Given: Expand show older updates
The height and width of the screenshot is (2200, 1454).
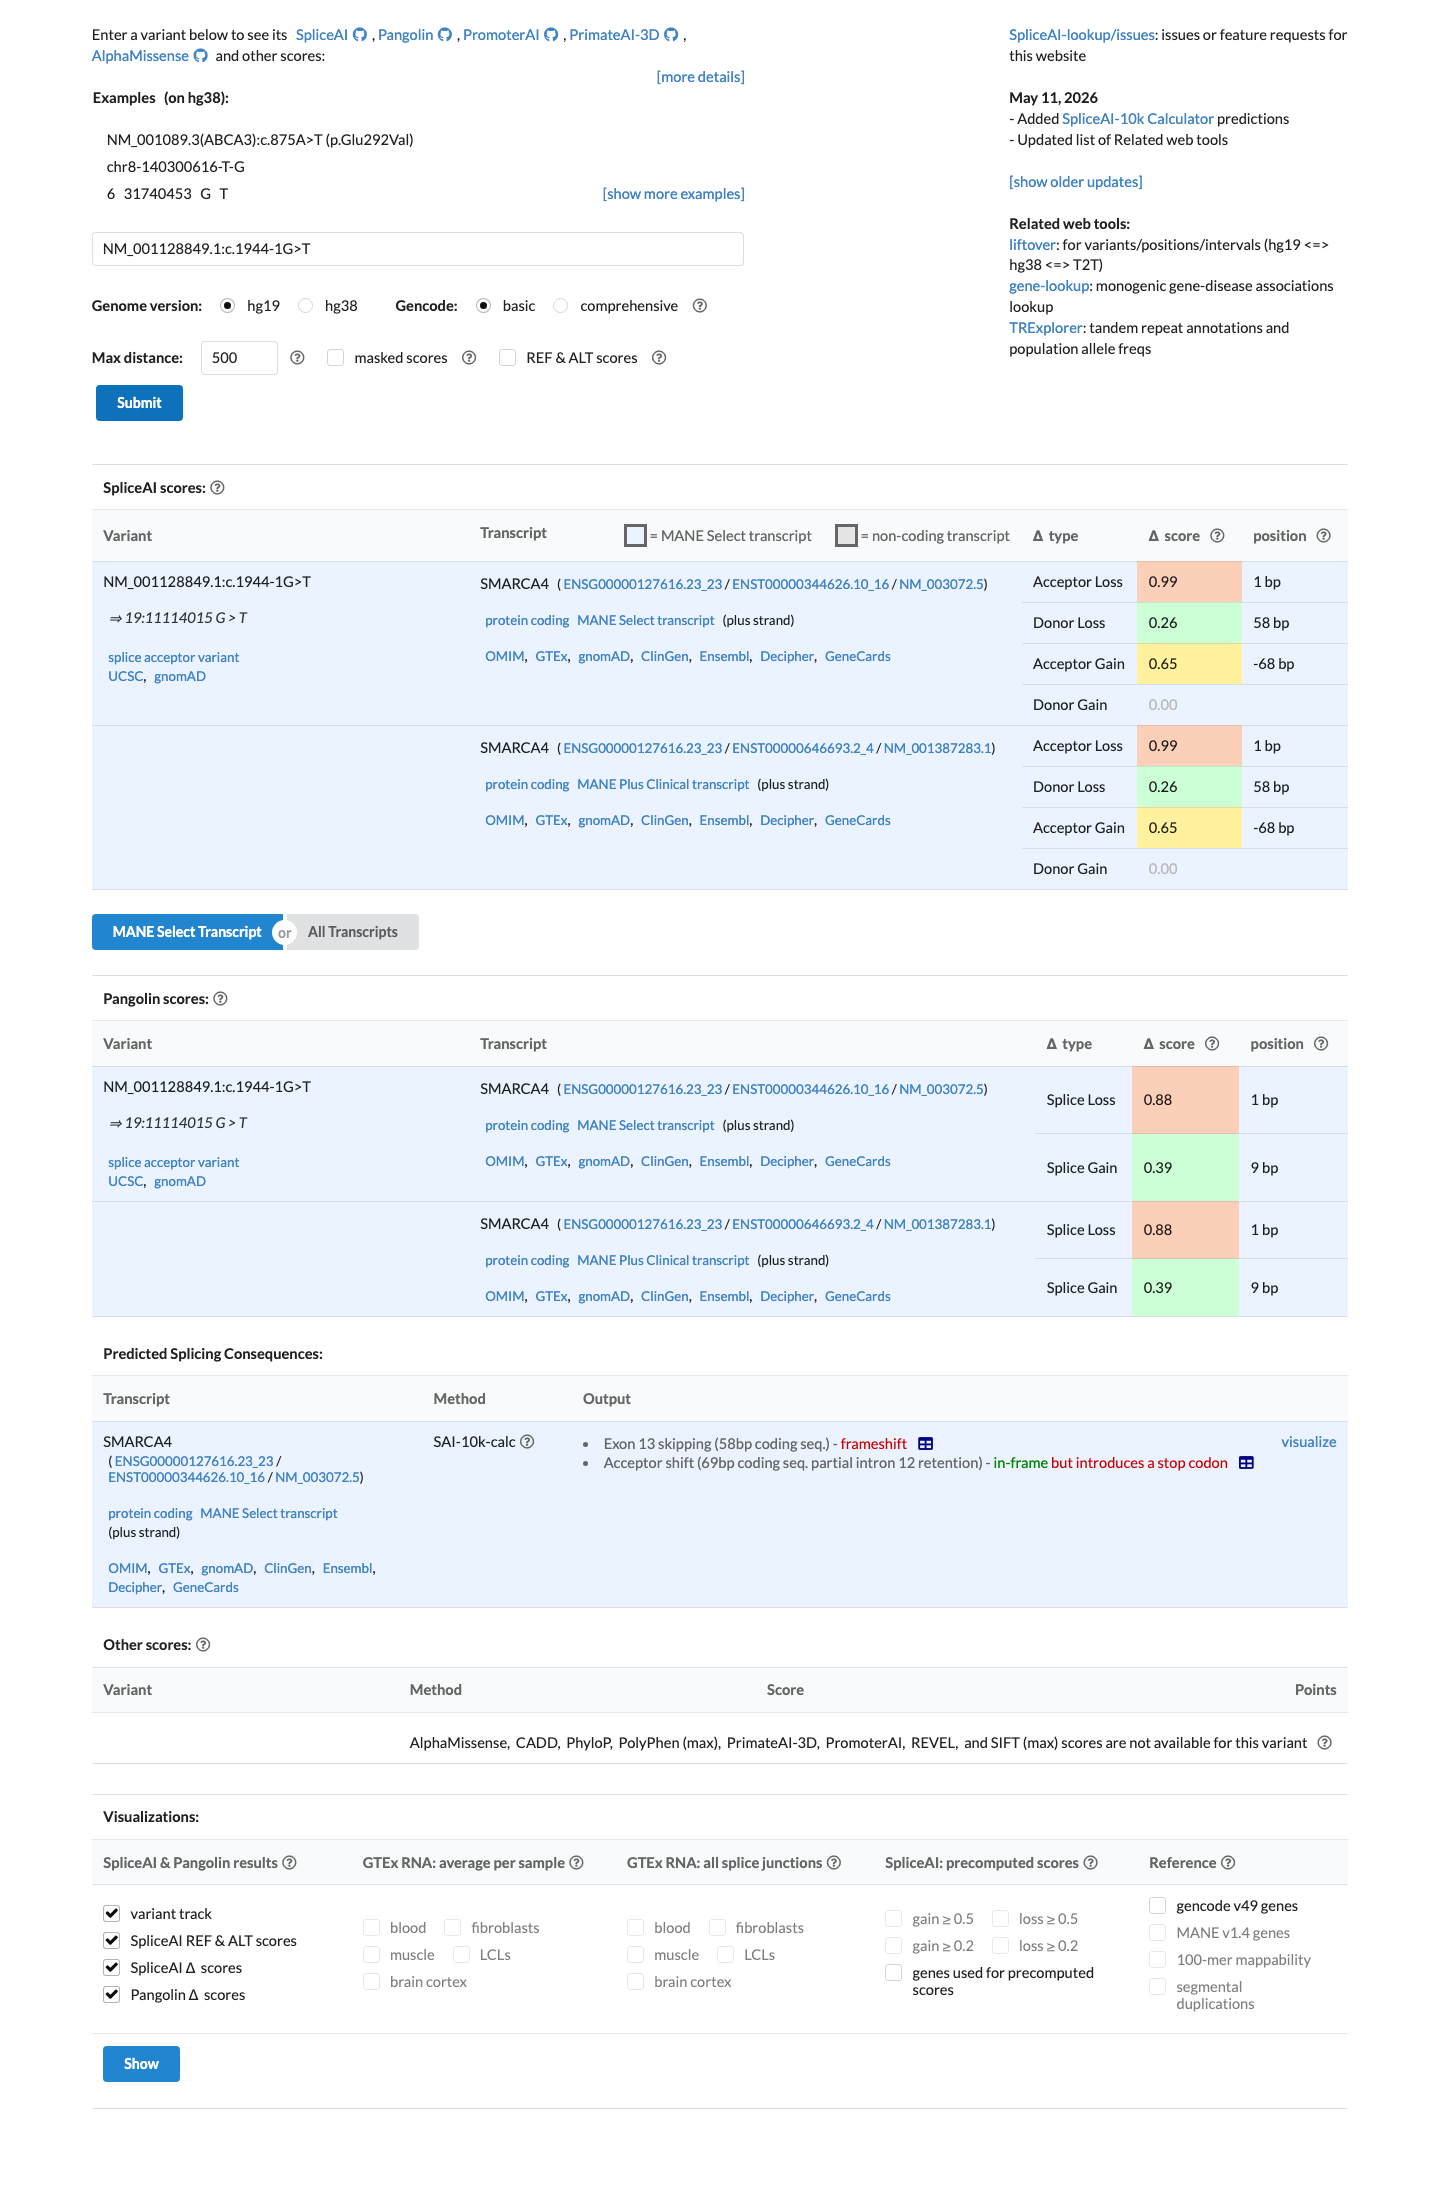Looking at the screenshot, I should click(1075, 182).
